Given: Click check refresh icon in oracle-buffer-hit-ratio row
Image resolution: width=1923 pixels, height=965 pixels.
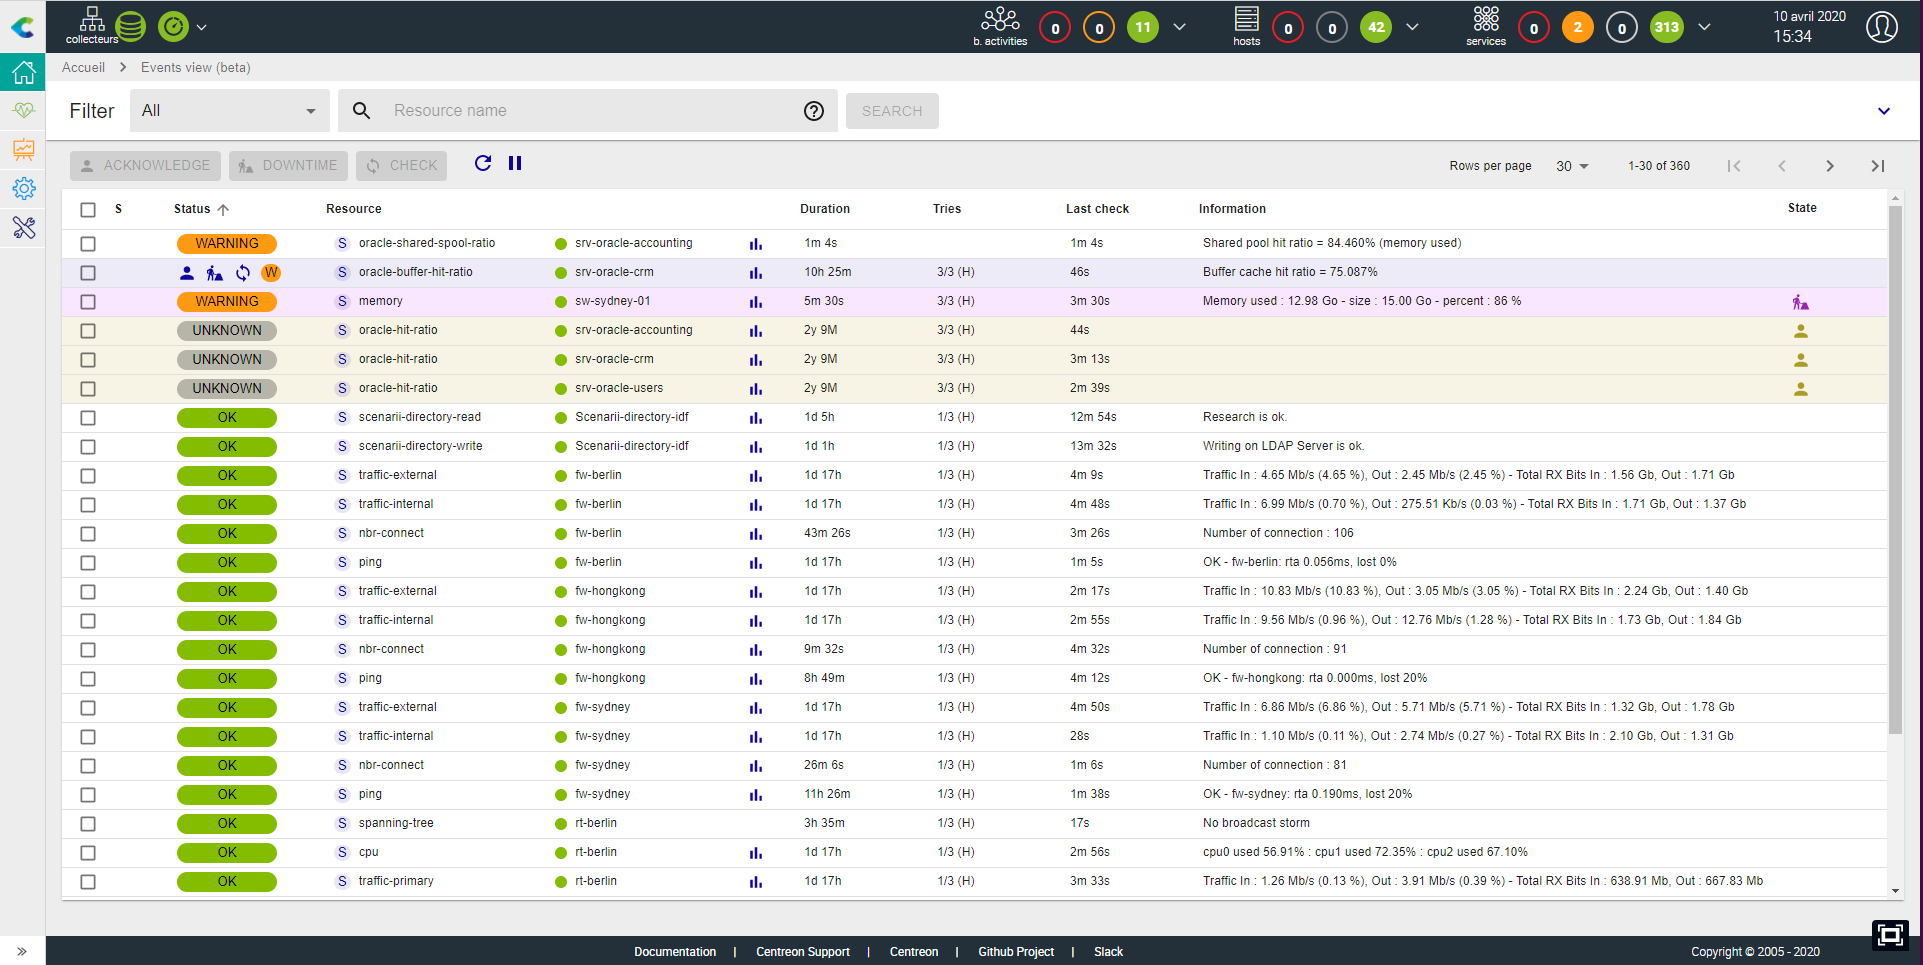Looking at the screenshot, I should click(243, 273).
